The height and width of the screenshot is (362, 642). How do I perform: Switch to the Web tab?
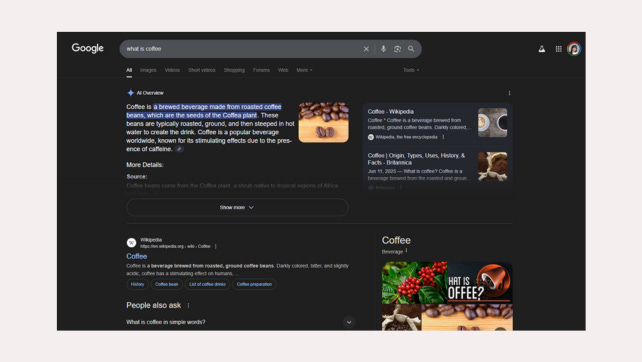pos(283,70)
